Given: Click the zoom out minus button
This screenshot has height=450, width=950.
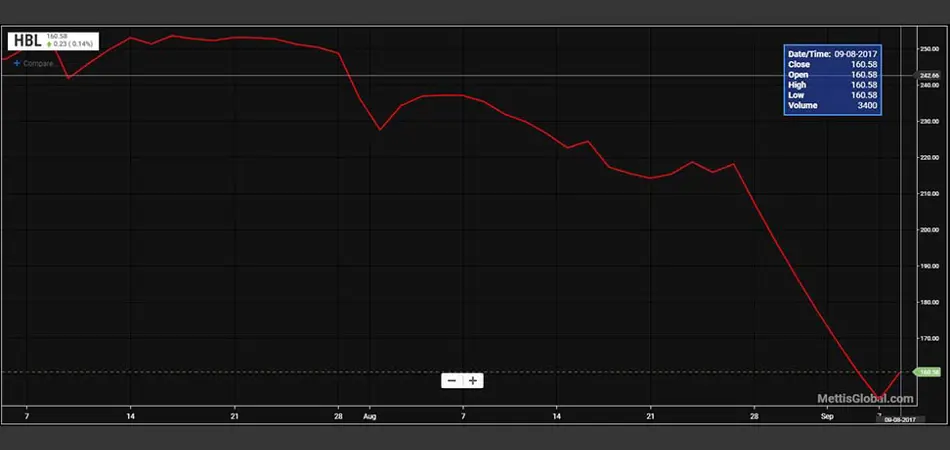Looking at the screenshot, I should (452, 380).
